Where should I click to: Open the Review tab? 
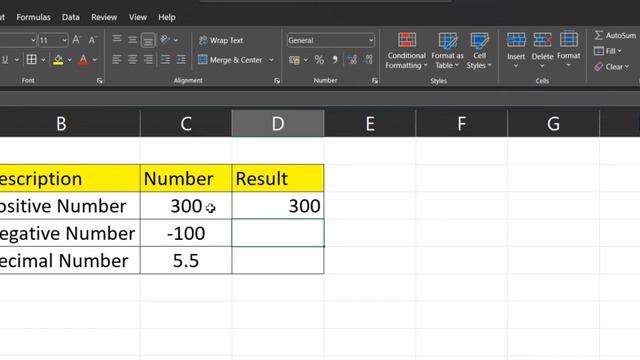click(x=104, y=17)
